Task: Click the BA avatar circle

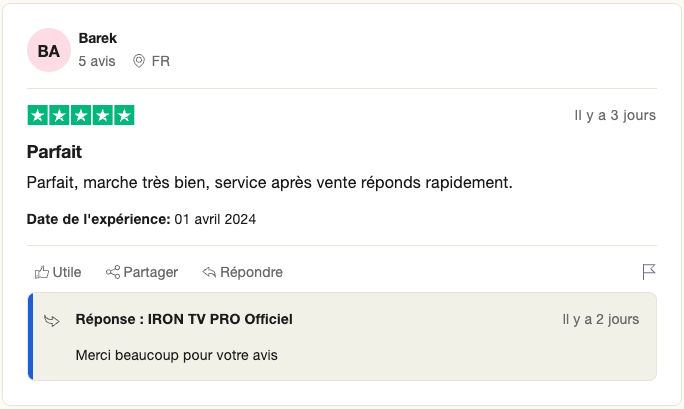Action: [x=49, y=50]
